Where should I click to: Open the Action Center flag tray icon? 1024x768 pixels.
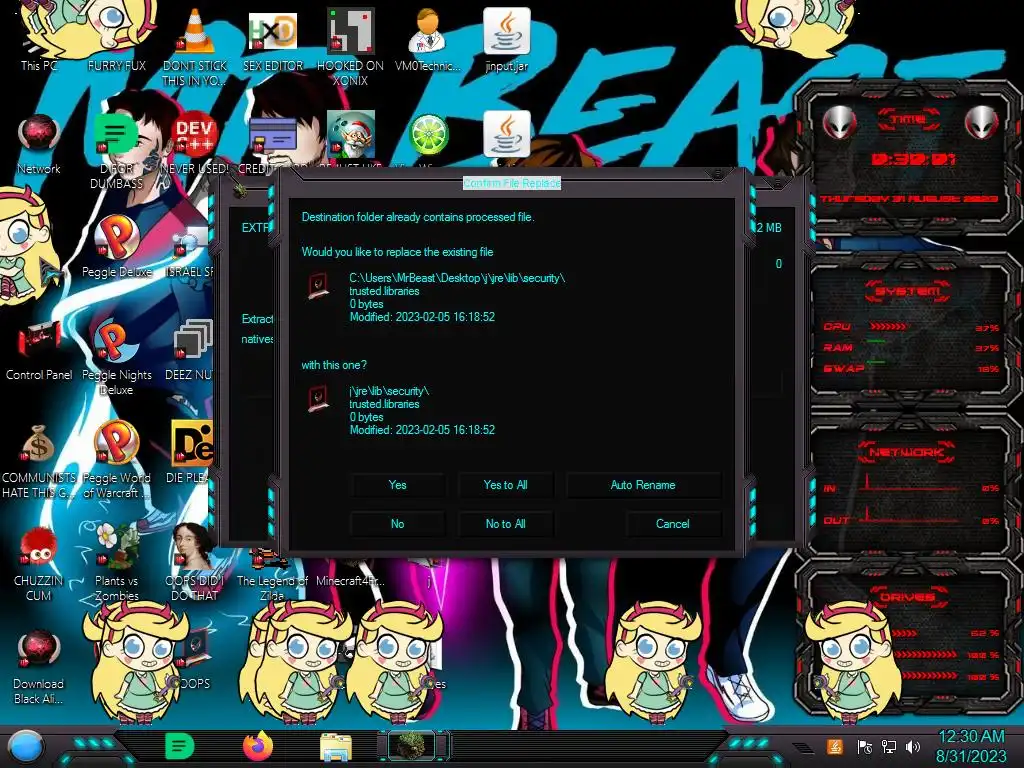click(864, 746)
